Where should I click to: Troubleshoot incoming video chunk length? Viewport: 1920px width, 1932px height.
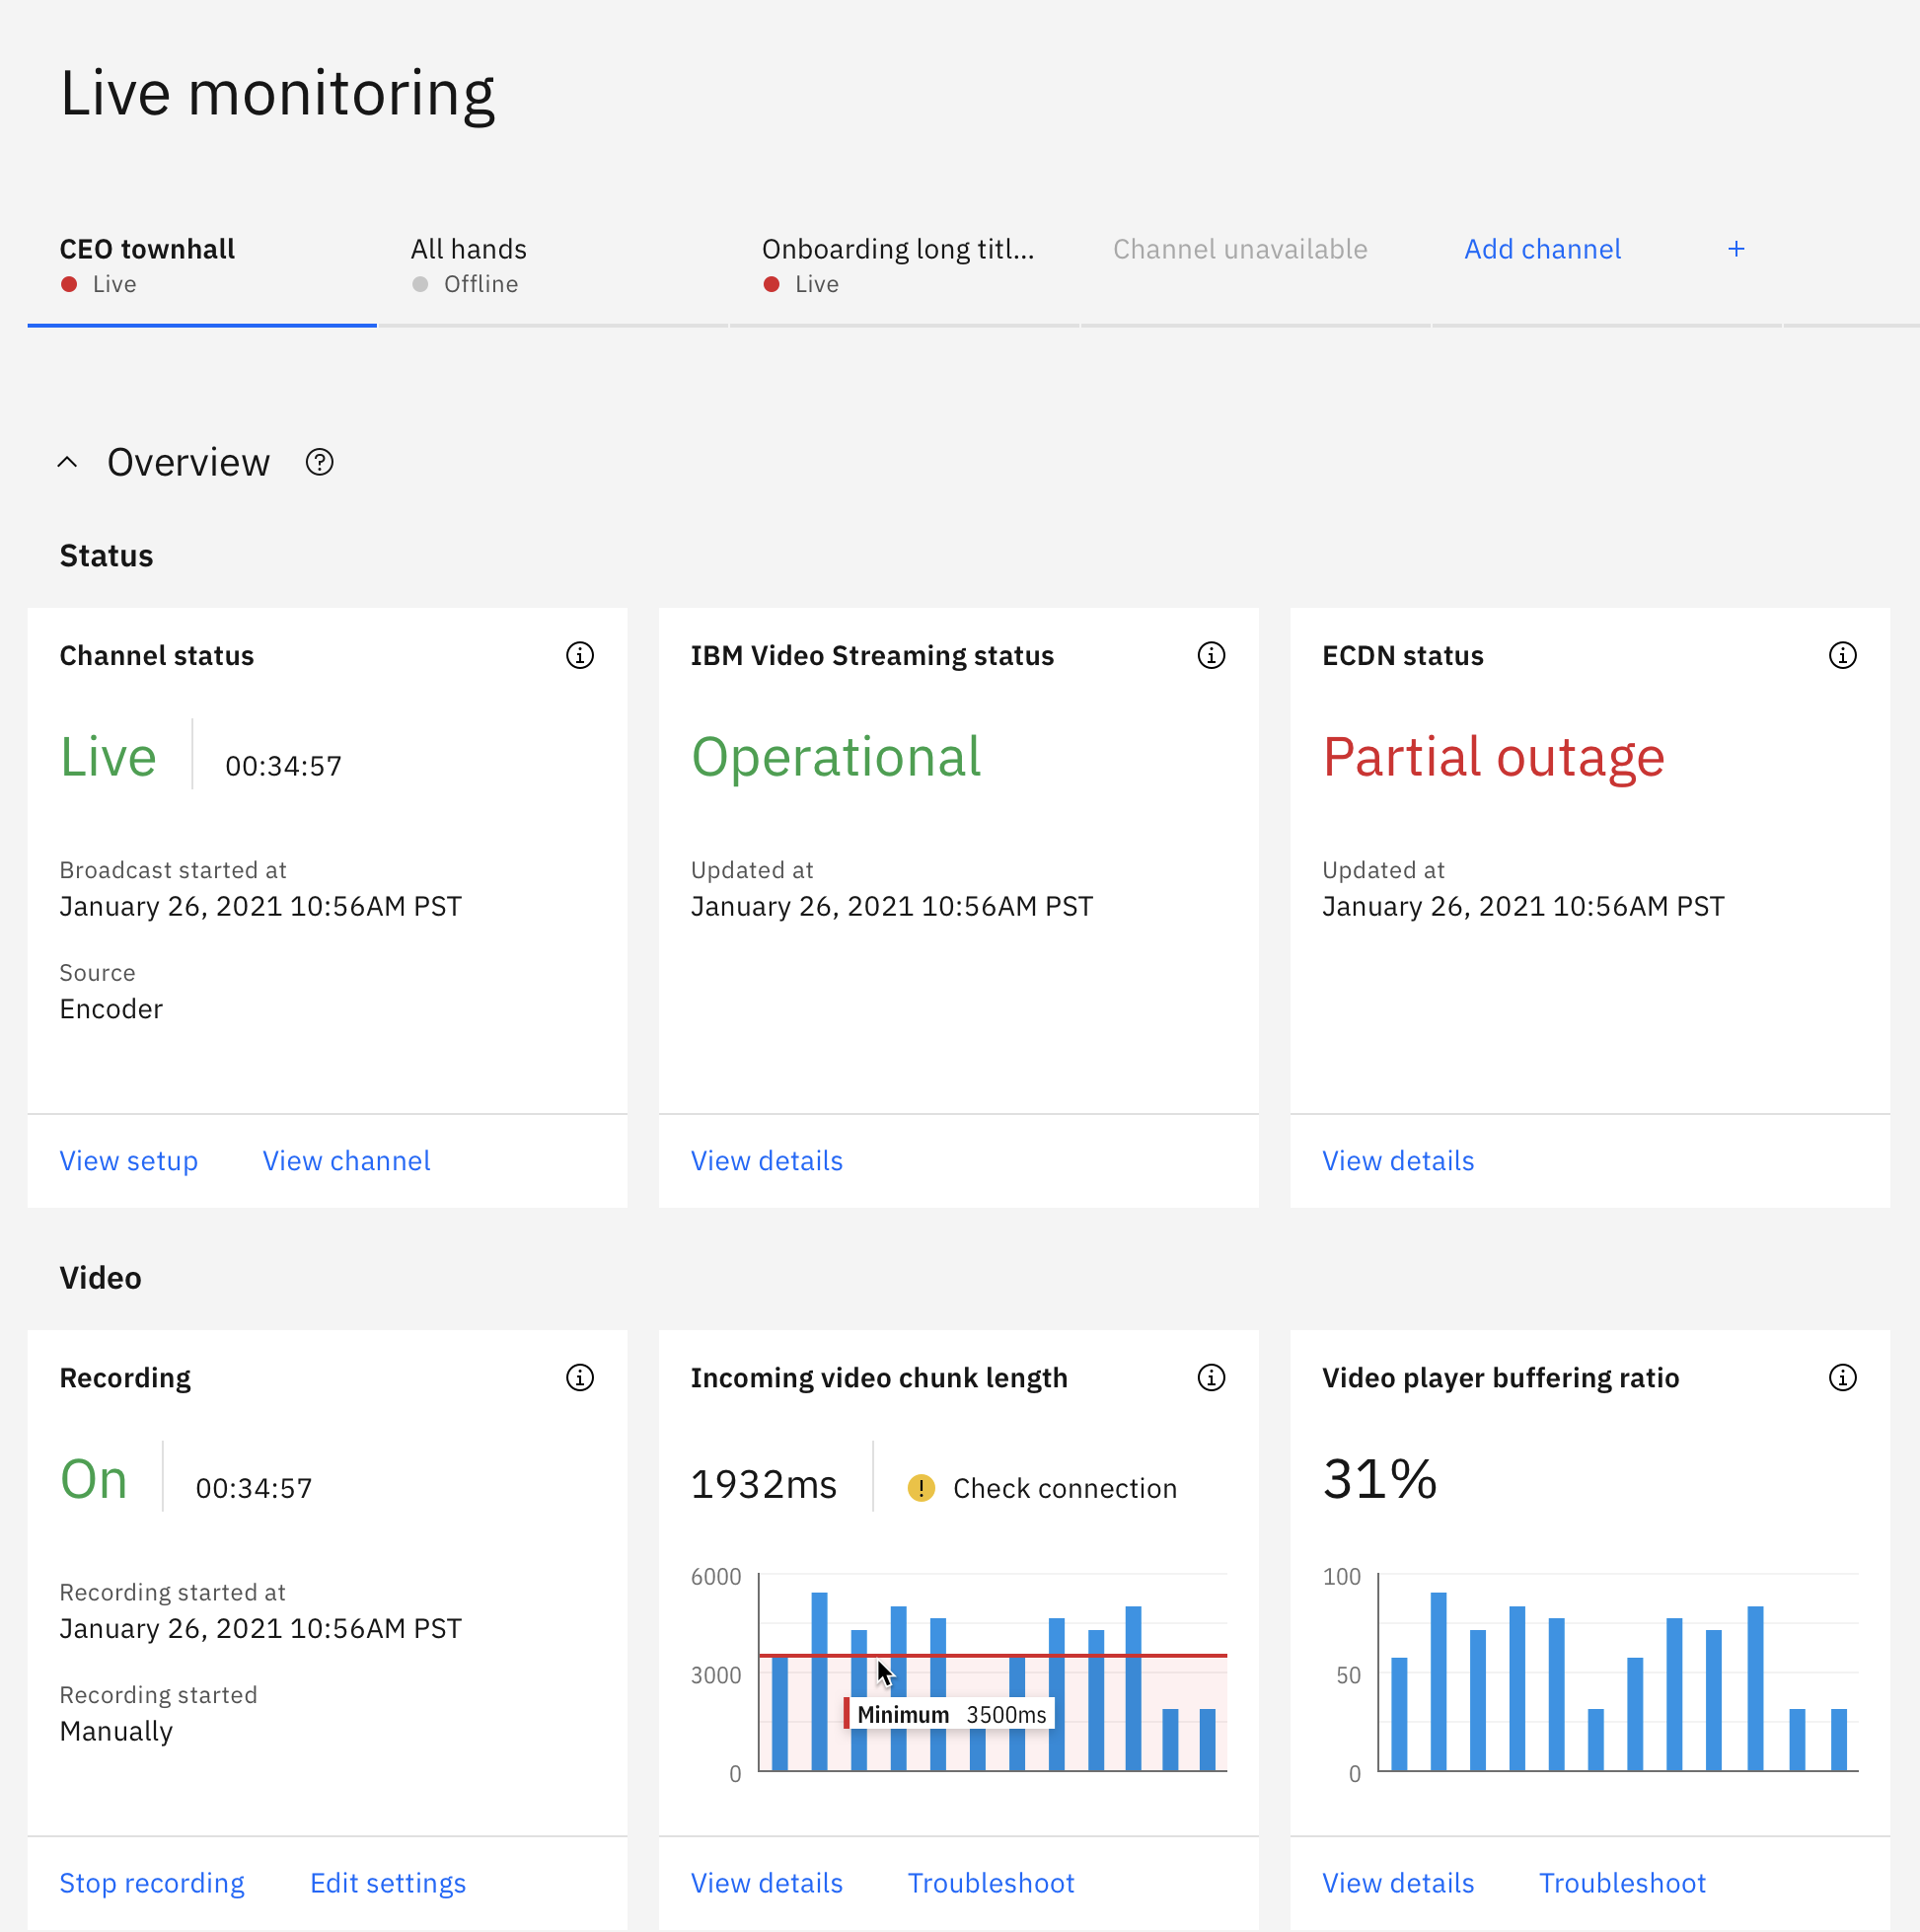coord(991,1883)
